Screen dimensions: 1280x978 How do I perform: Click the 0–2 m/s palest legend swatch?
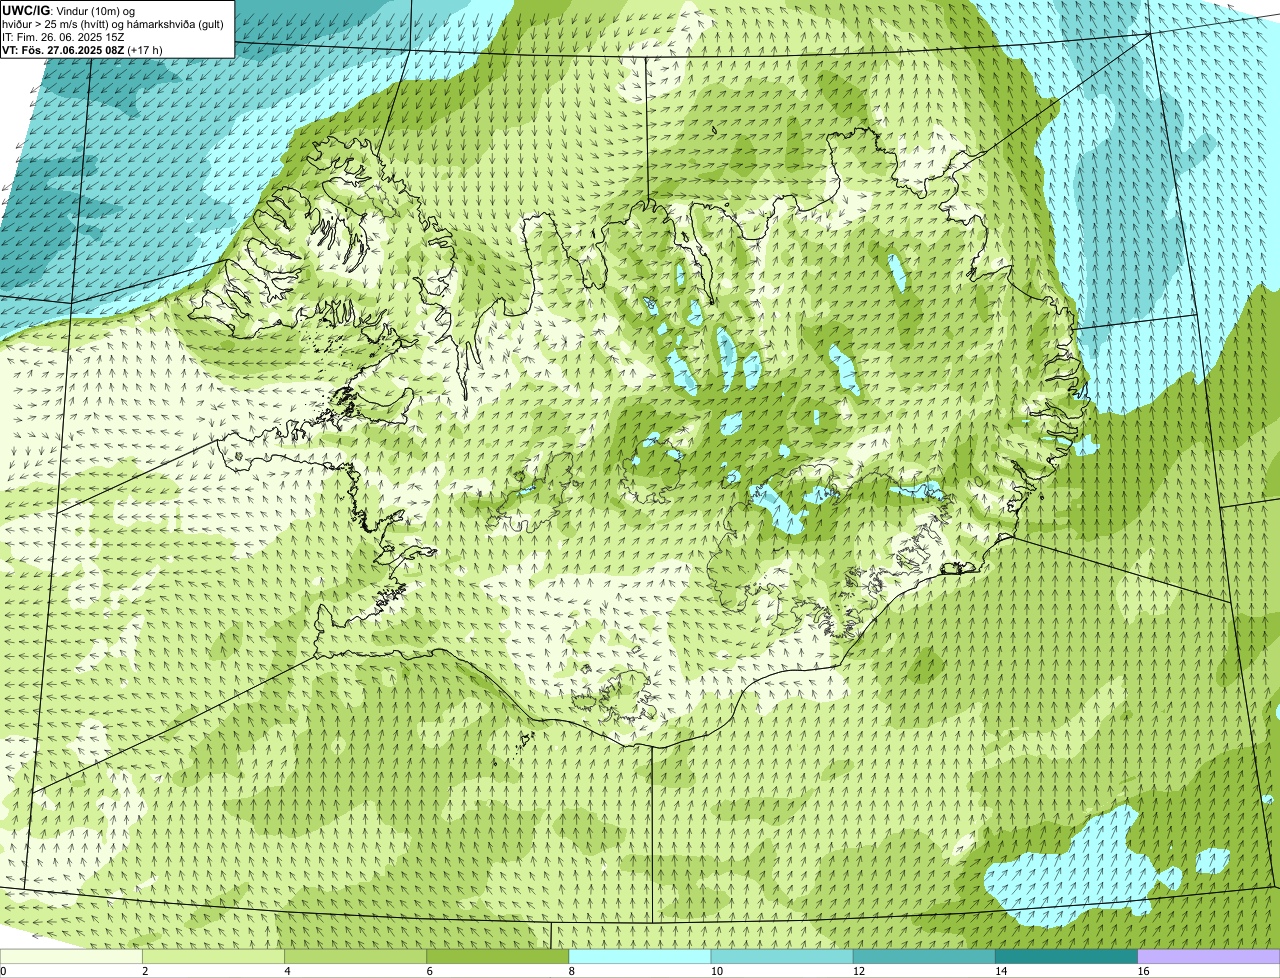pos(71,957)
